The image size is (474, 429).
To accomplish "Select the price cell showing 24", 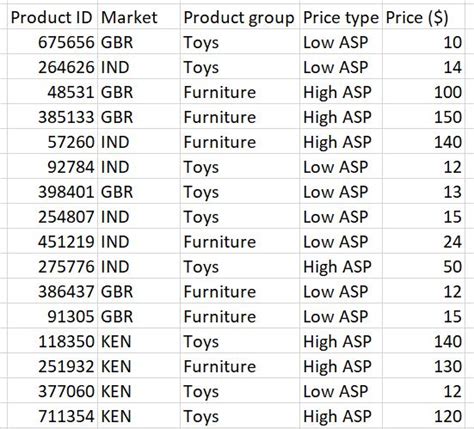I will pos(423,242).
